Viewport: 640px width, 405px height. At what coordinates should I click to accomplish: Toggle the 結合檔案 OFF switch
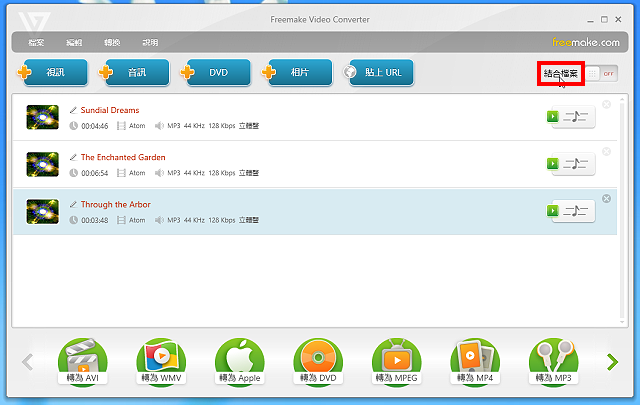pos(602,74)
